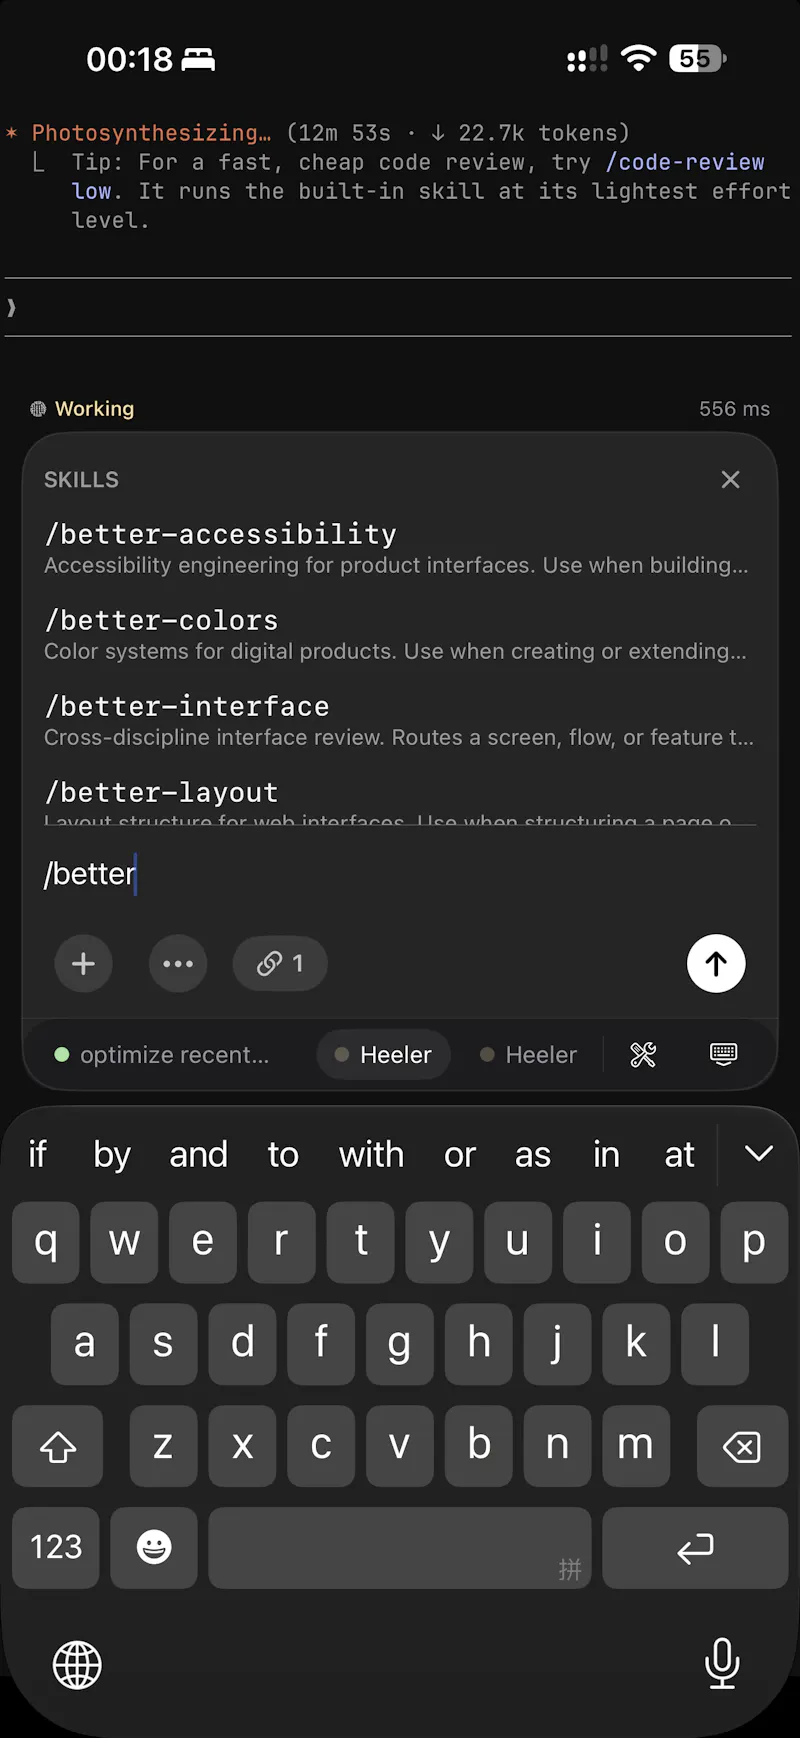Select the active Heeler session tab
Image resolution: width=800 pixels, height=1738 pixels.
[x=384, y=1054]
